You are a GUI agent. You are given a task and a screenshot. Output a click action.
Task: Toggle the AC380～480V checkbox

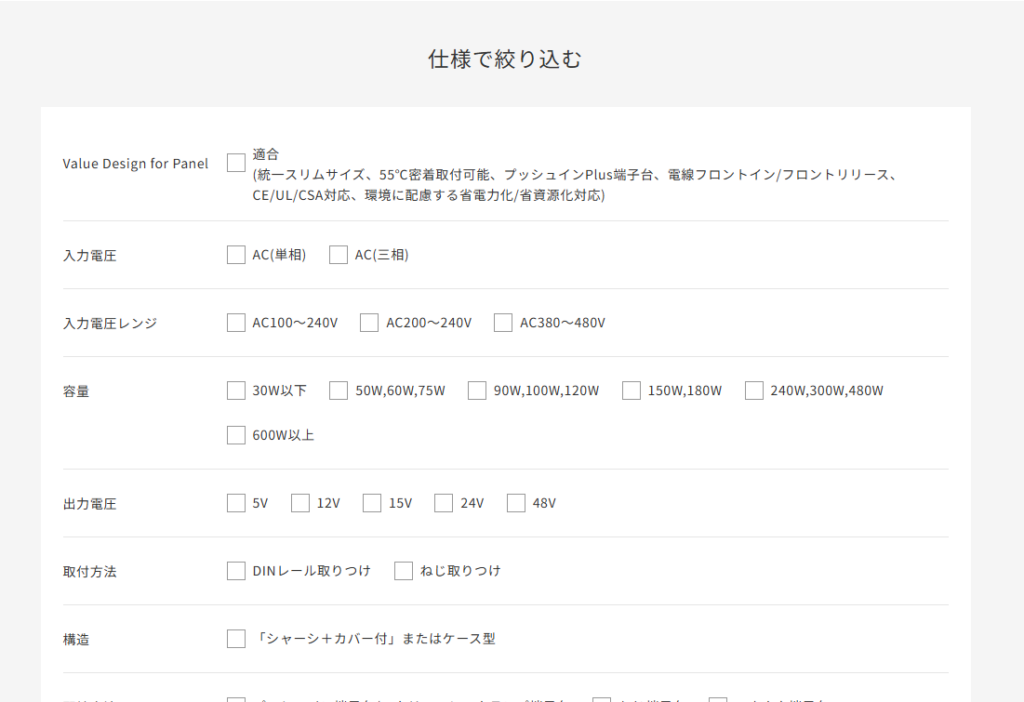pos(503,323)
